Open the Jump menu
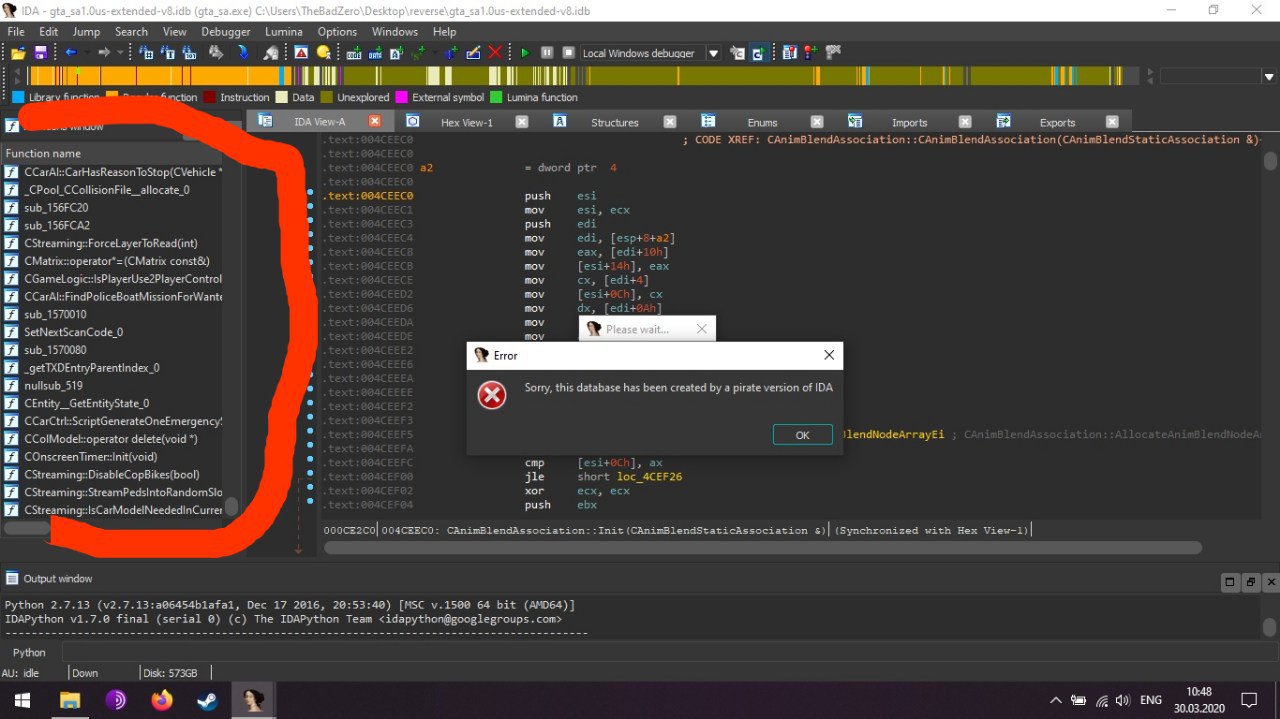1280x719 pixels. (x=86, y=32)
